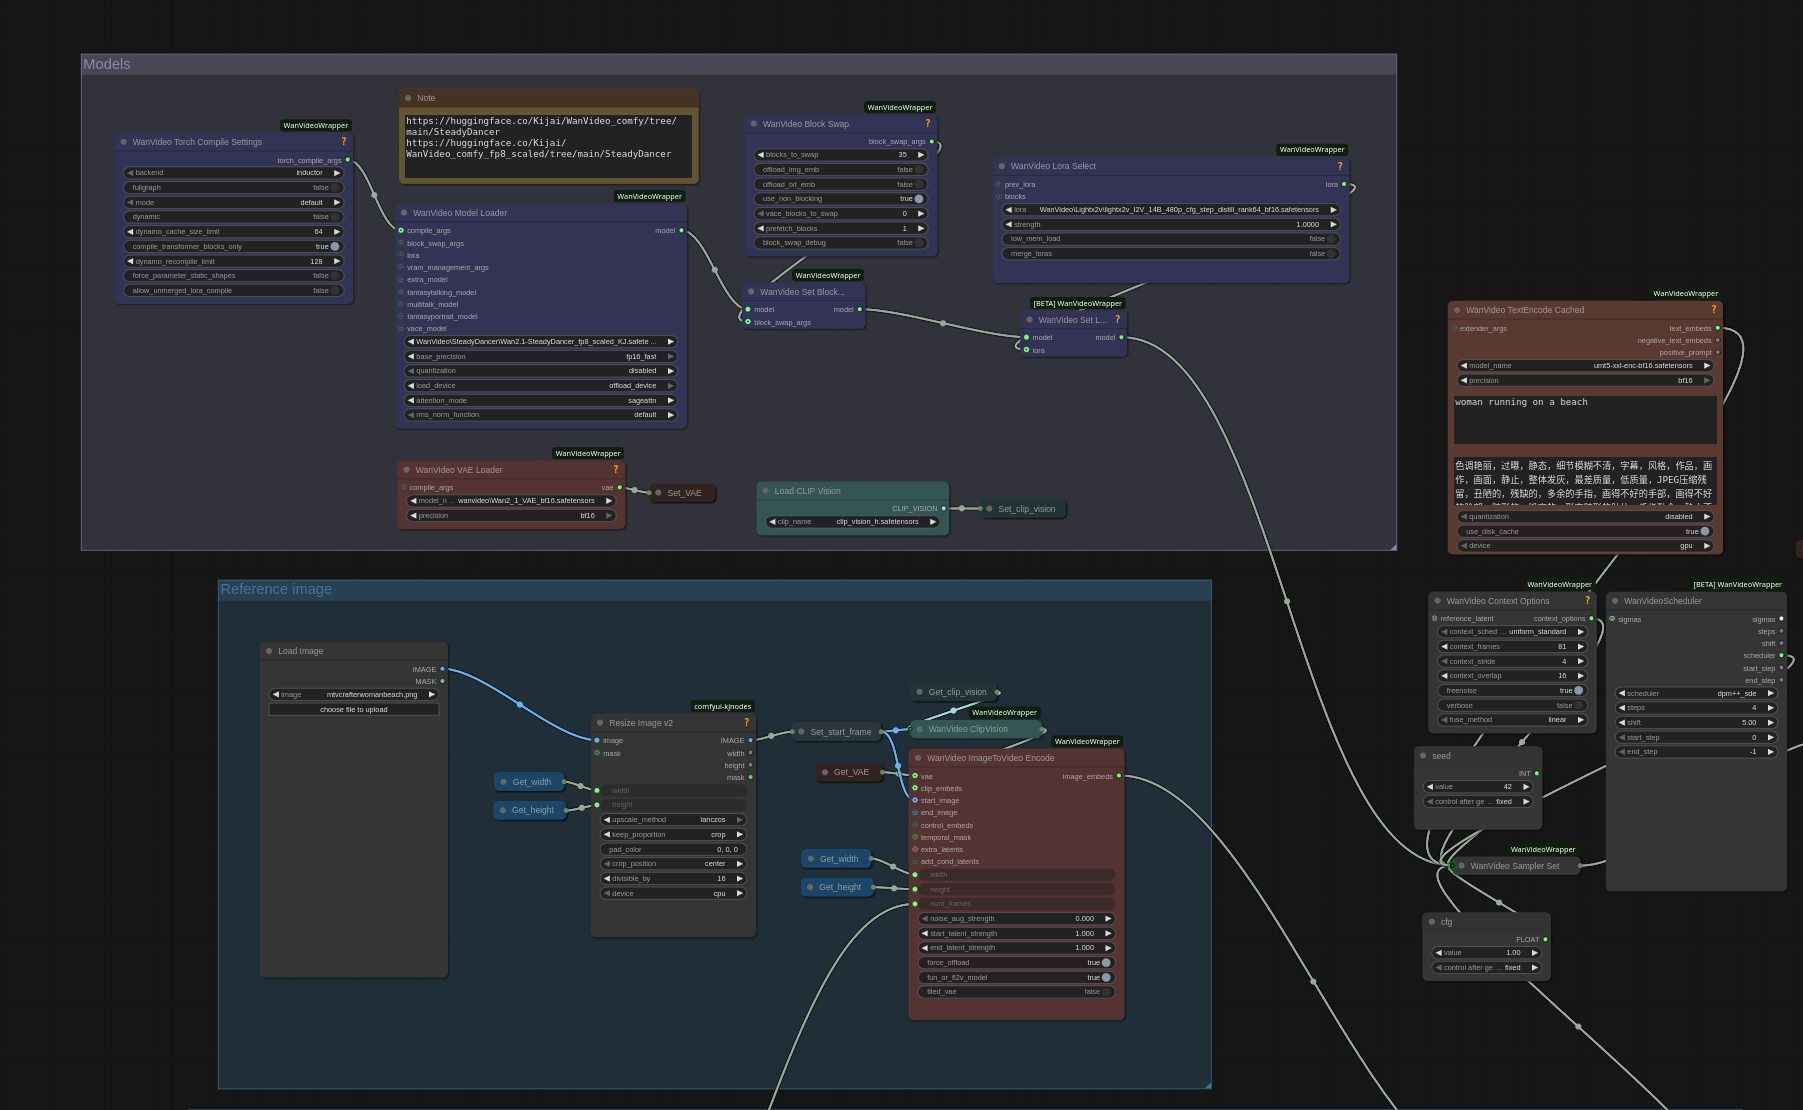Click help icon on WanVideo VAE Loader node
The width and height of the screenshot is (1803, 1110).
point(615,470)
